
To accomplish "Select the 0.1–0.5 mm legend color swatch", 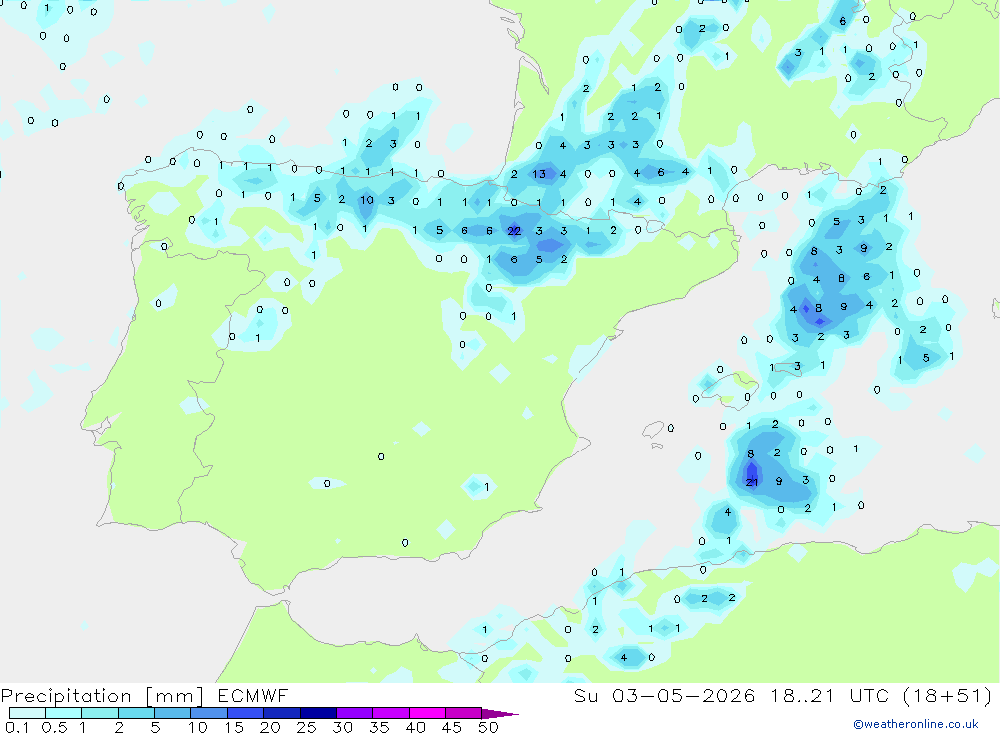I will (27, 713).
